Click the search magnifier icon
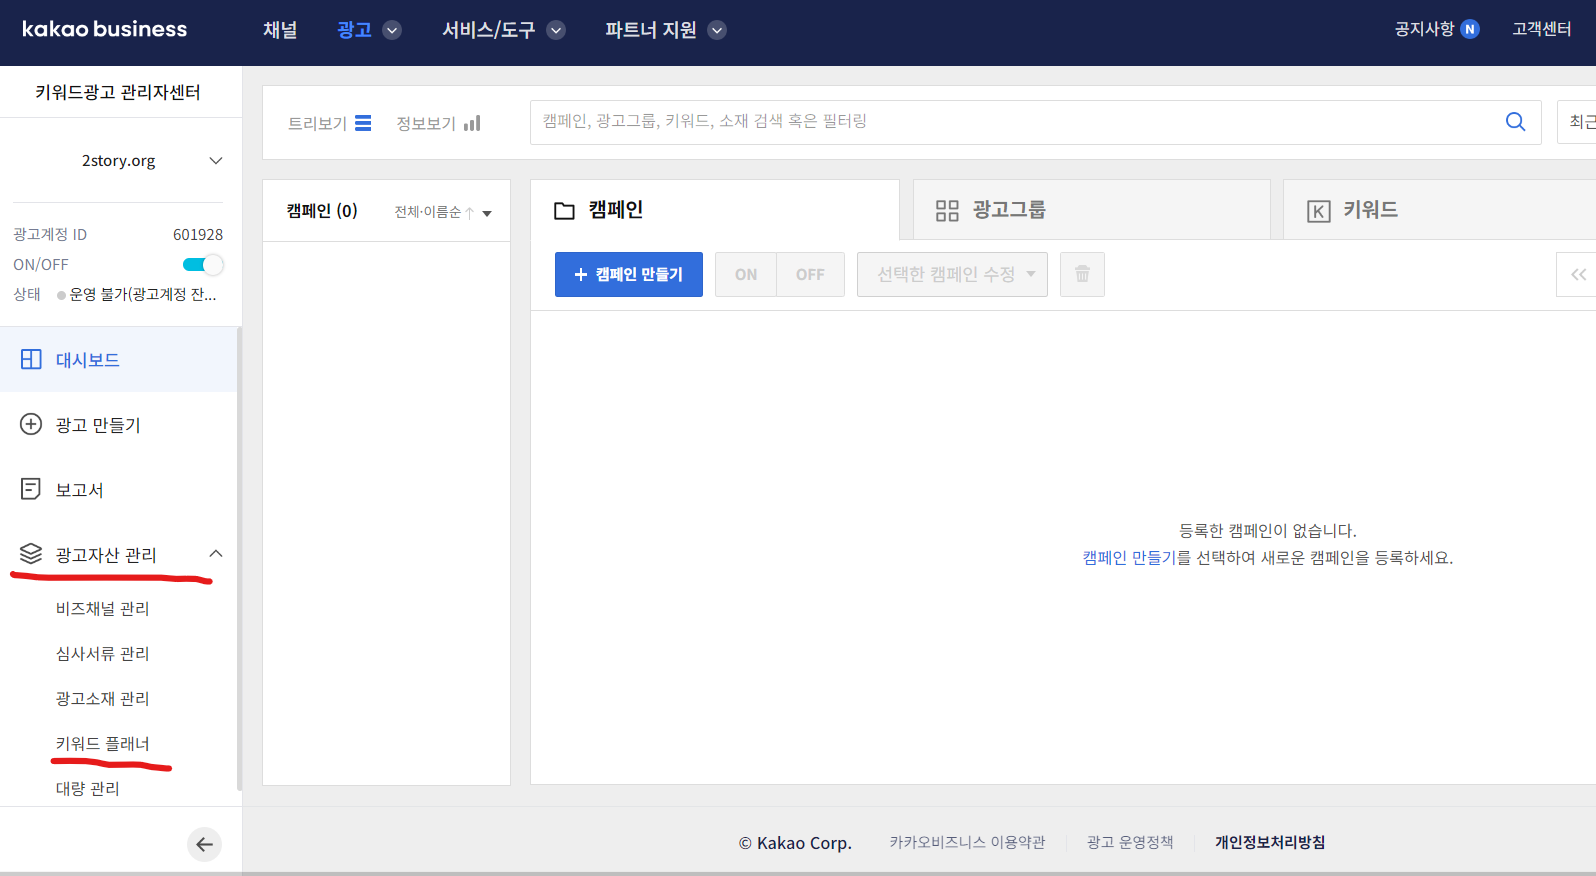 pos(1515,122)
